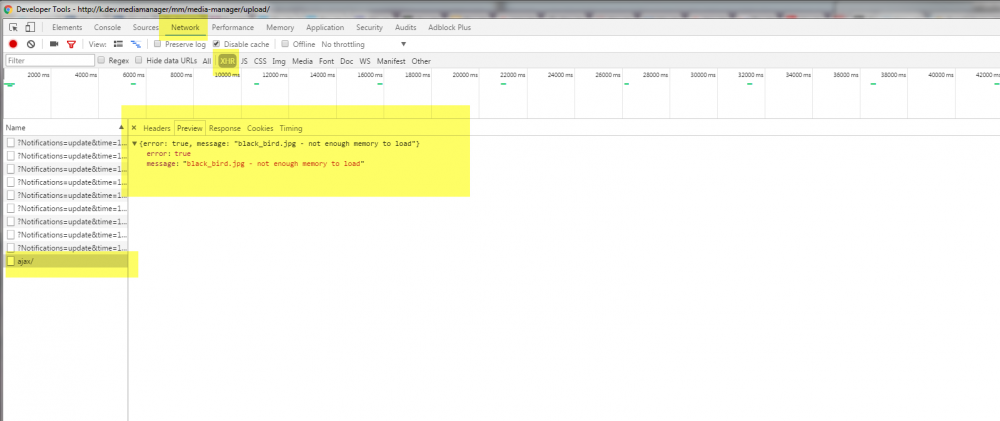The height and width of the screenshot is (421, 1000).
Task: Uncheck the Disable cache checkbox
Action: (x=216, y=44)
